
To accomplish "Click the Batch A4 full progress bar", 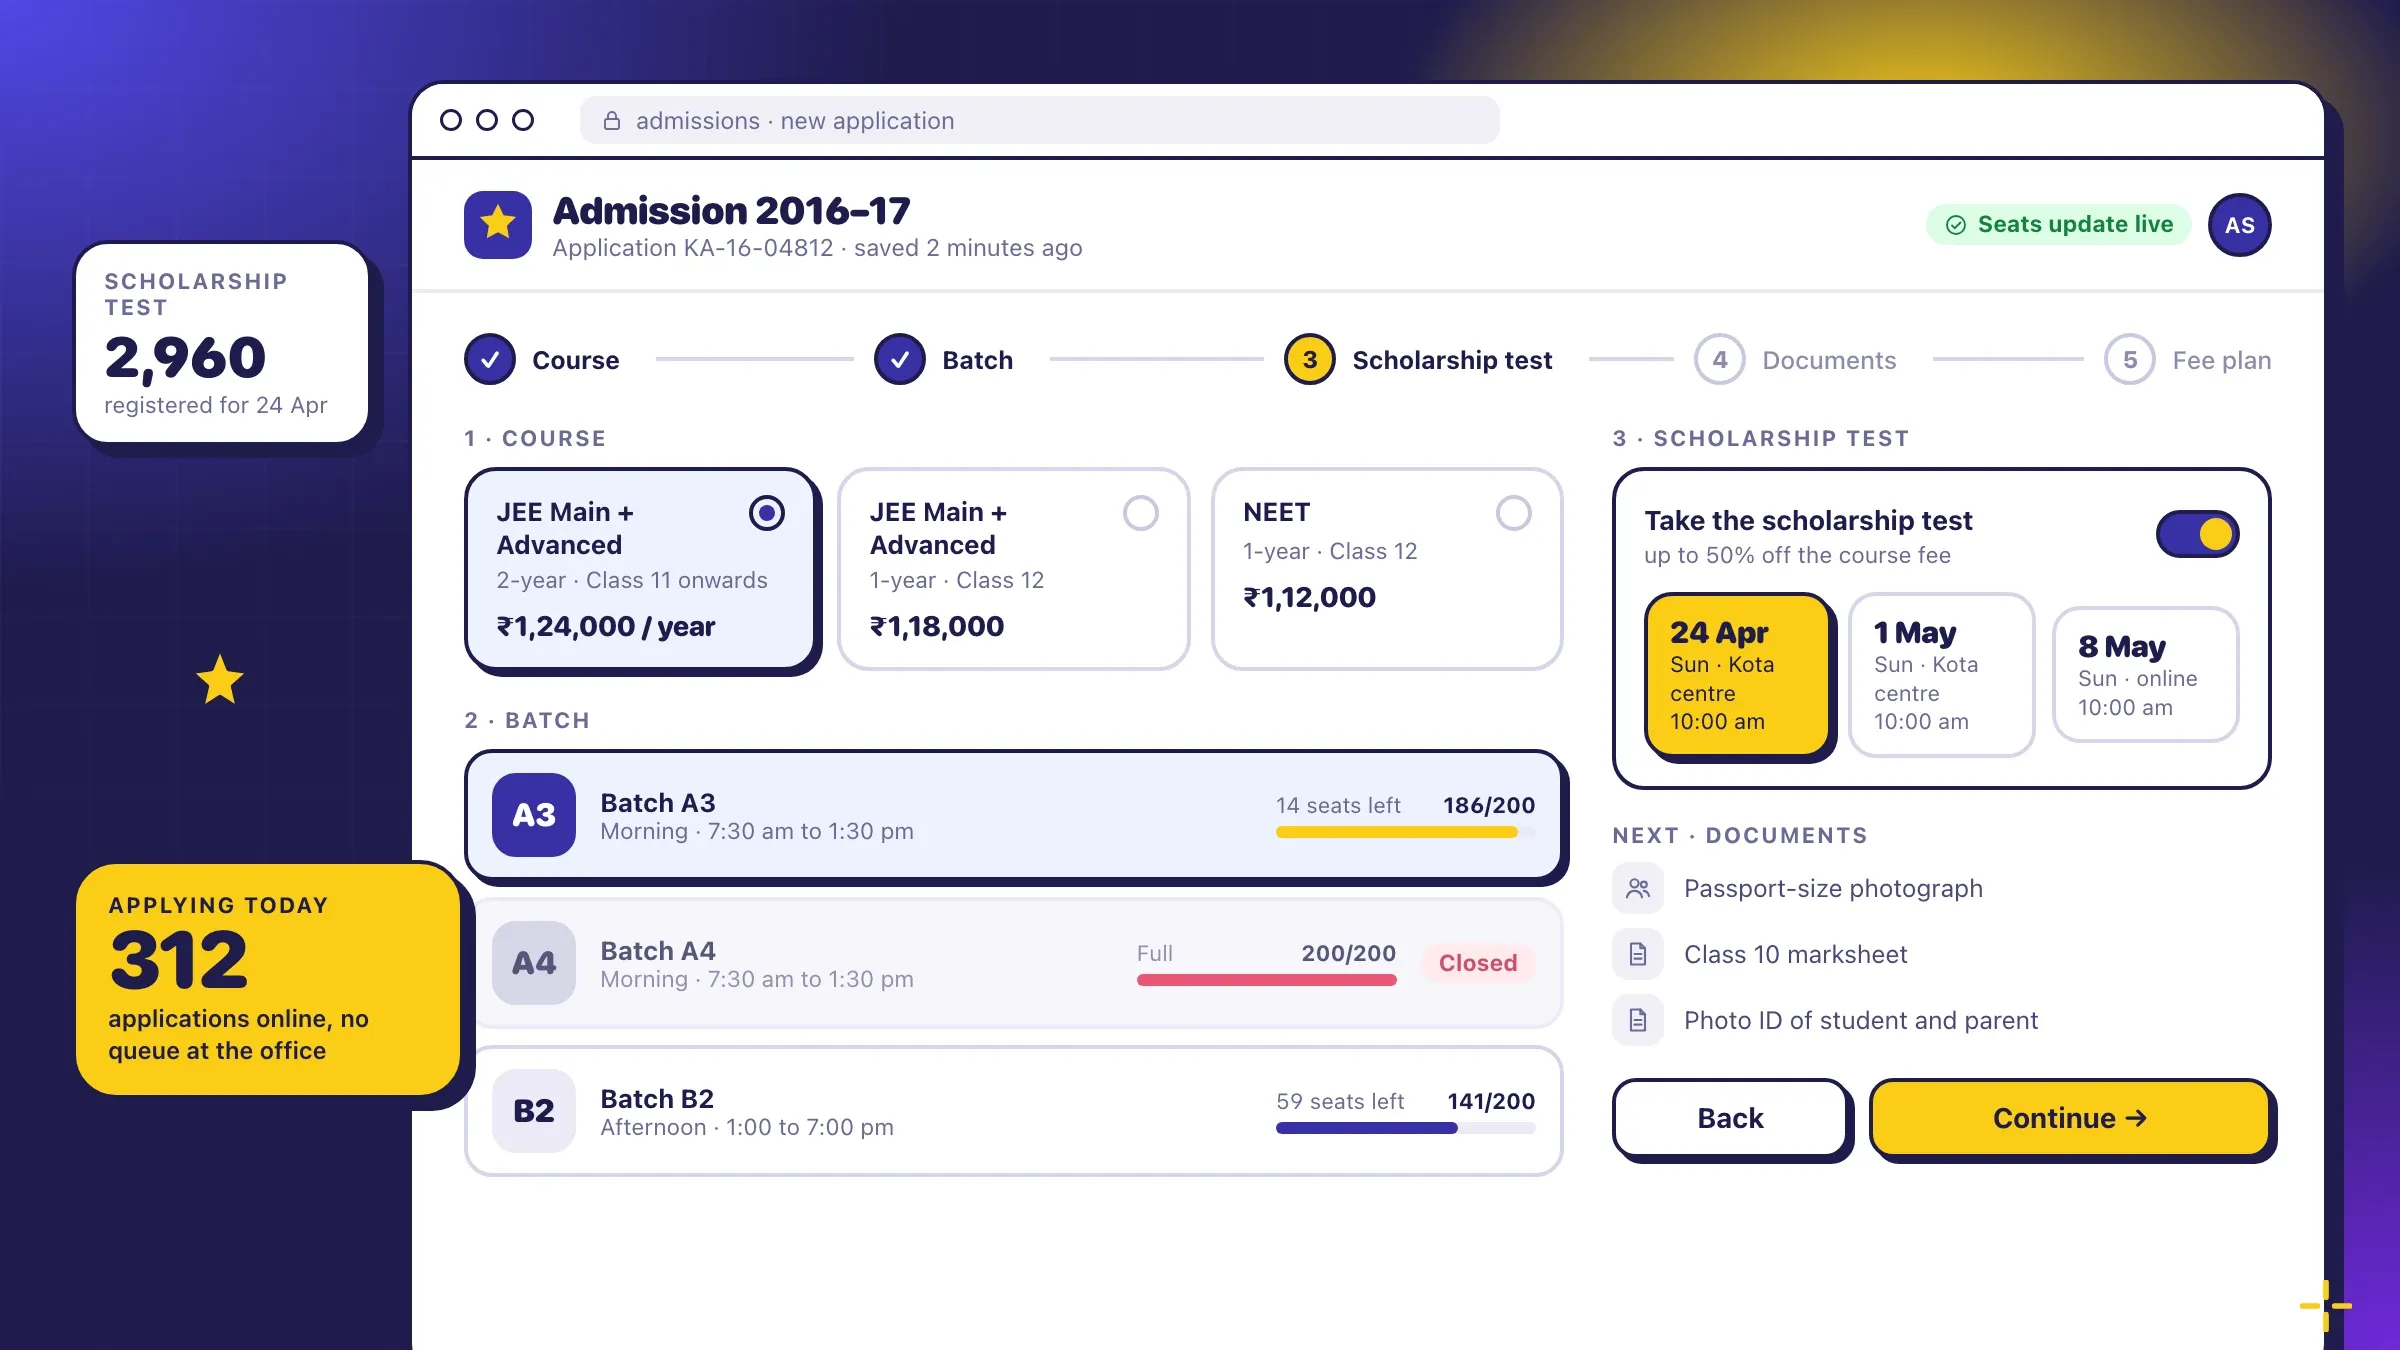I will pos(1266,980).
